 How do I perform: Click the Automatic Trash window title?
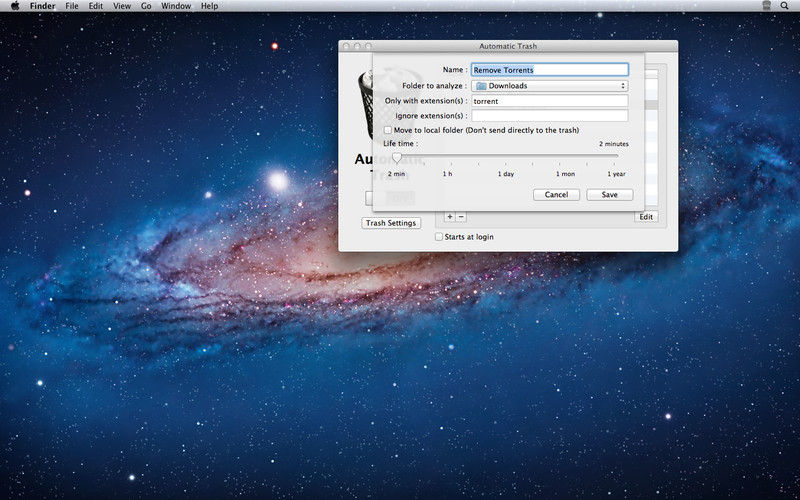[x=508, y=46]
